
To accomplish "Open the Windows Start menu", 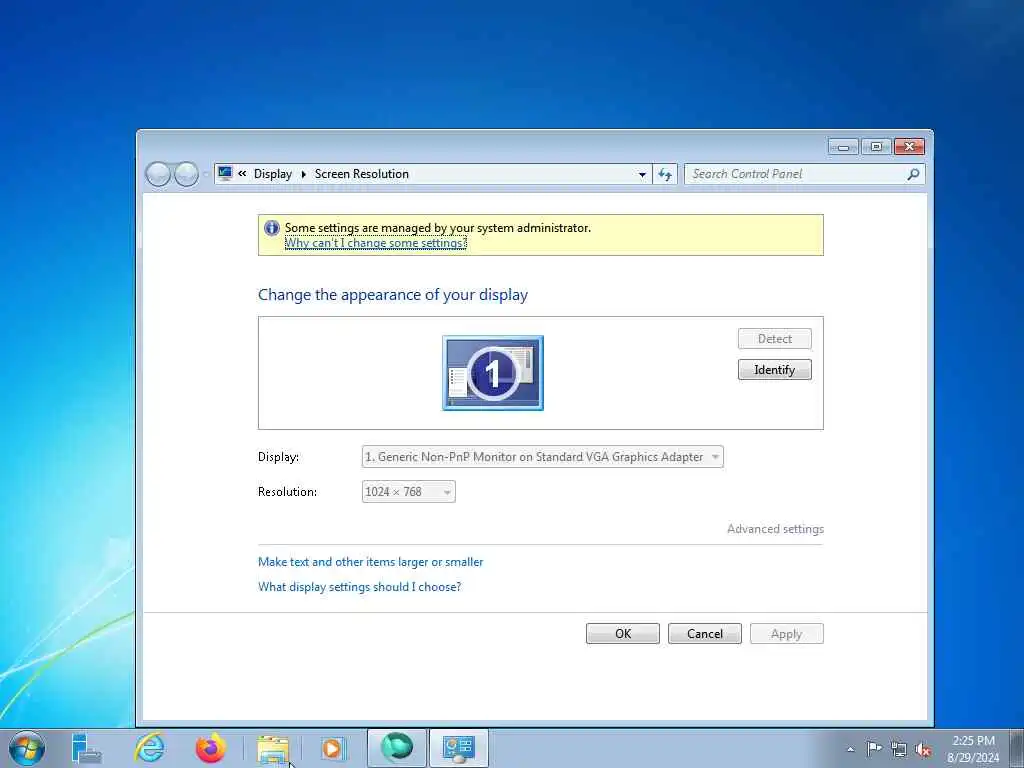I will click(27, 748).
